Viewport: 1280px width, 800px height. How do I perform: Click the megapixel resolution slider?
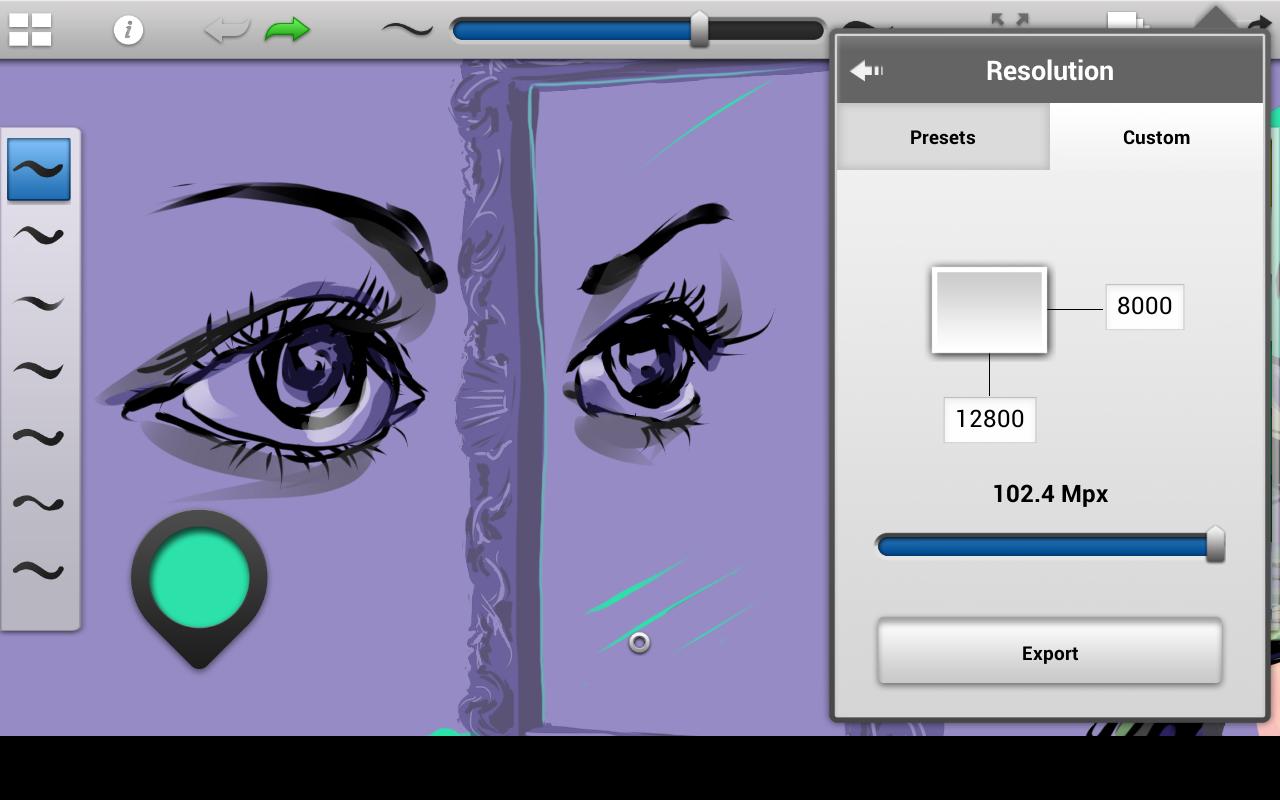click(x=1050, y=545)
